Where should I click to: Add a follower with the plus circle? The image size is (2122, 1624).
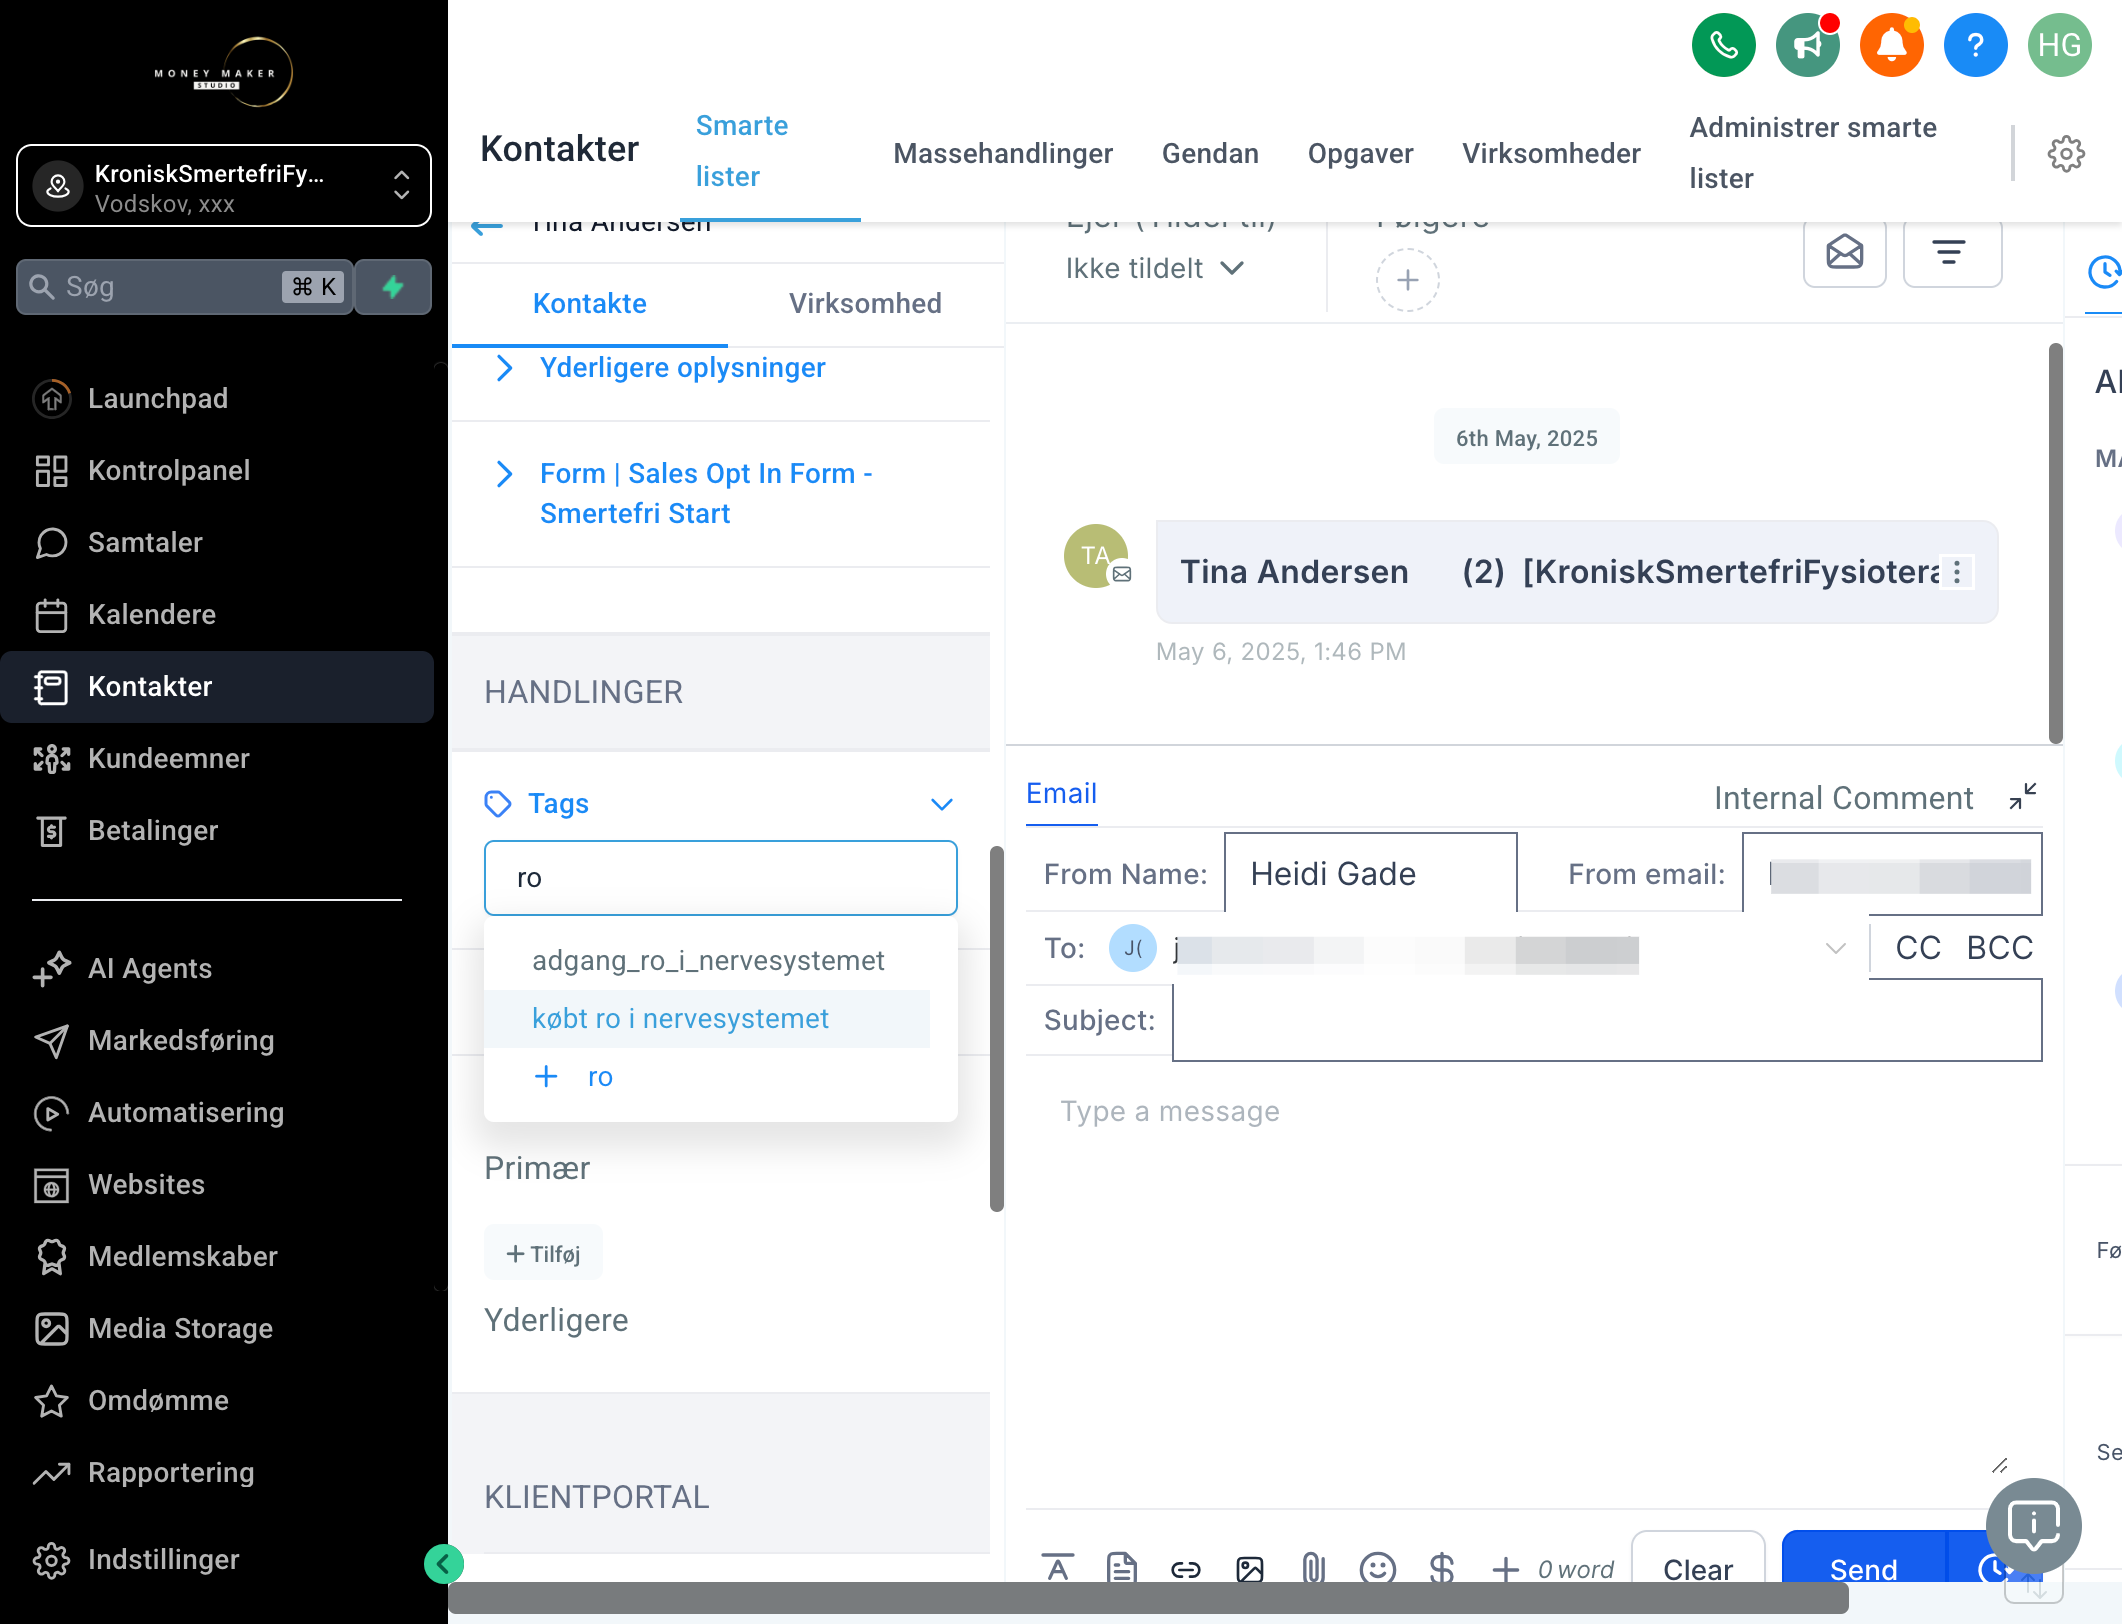1407,280
